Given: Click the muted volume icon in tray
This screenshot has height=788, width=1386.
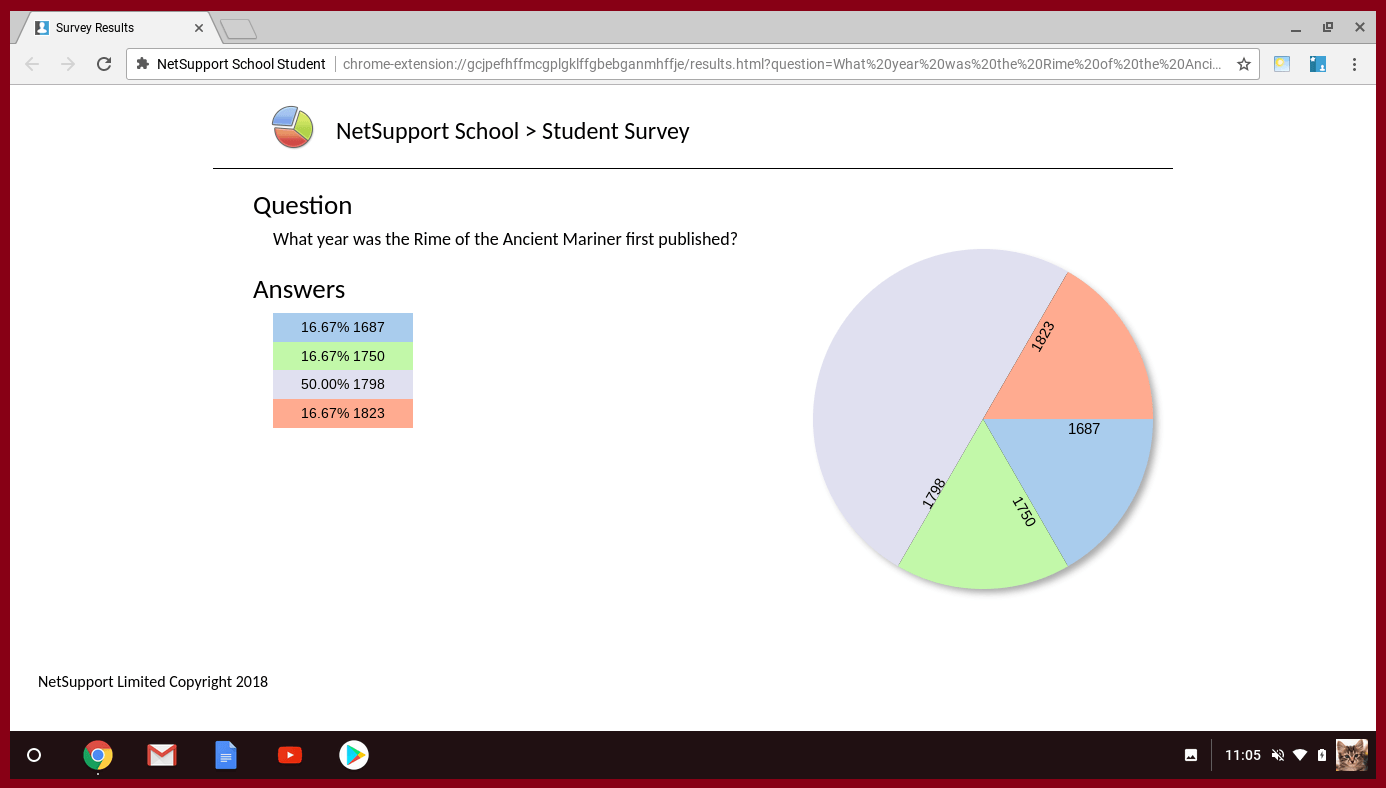Looking at the screenshot, I should tap(1277, 755).
